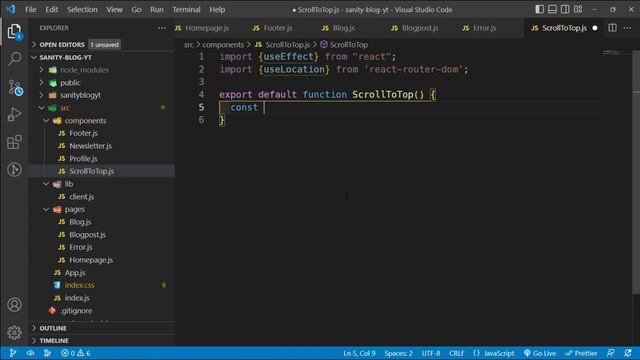Change UTF-8 encoding in status bar
The image size is (640, 360).
click(x=431, y=353)
